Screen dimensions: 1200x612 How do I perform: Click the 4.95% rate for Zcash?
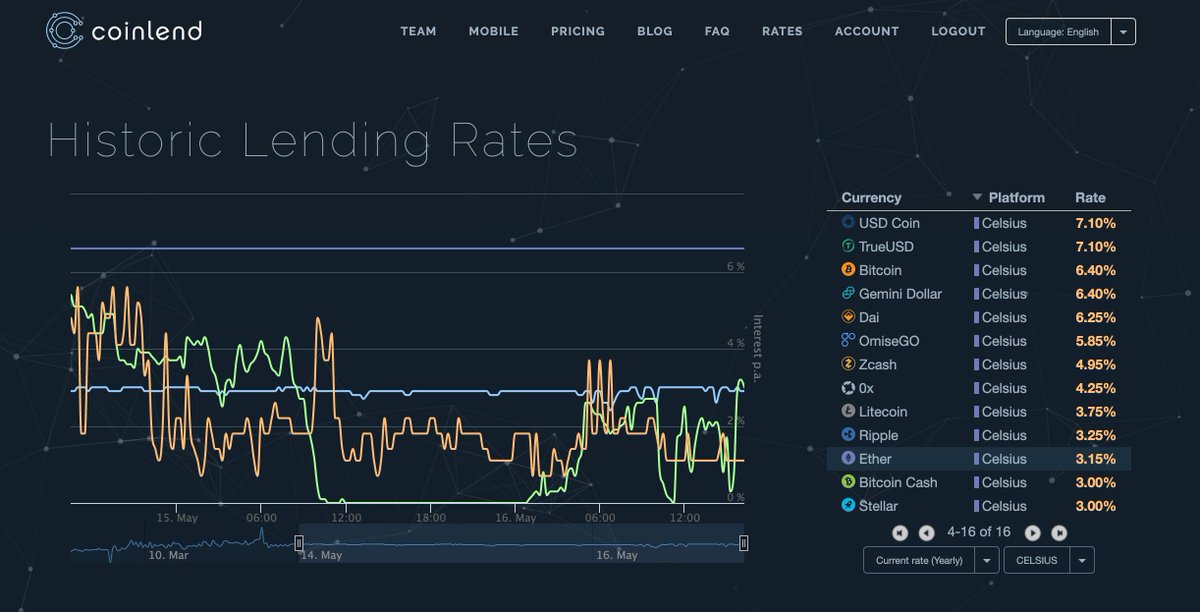[1095, 365]
